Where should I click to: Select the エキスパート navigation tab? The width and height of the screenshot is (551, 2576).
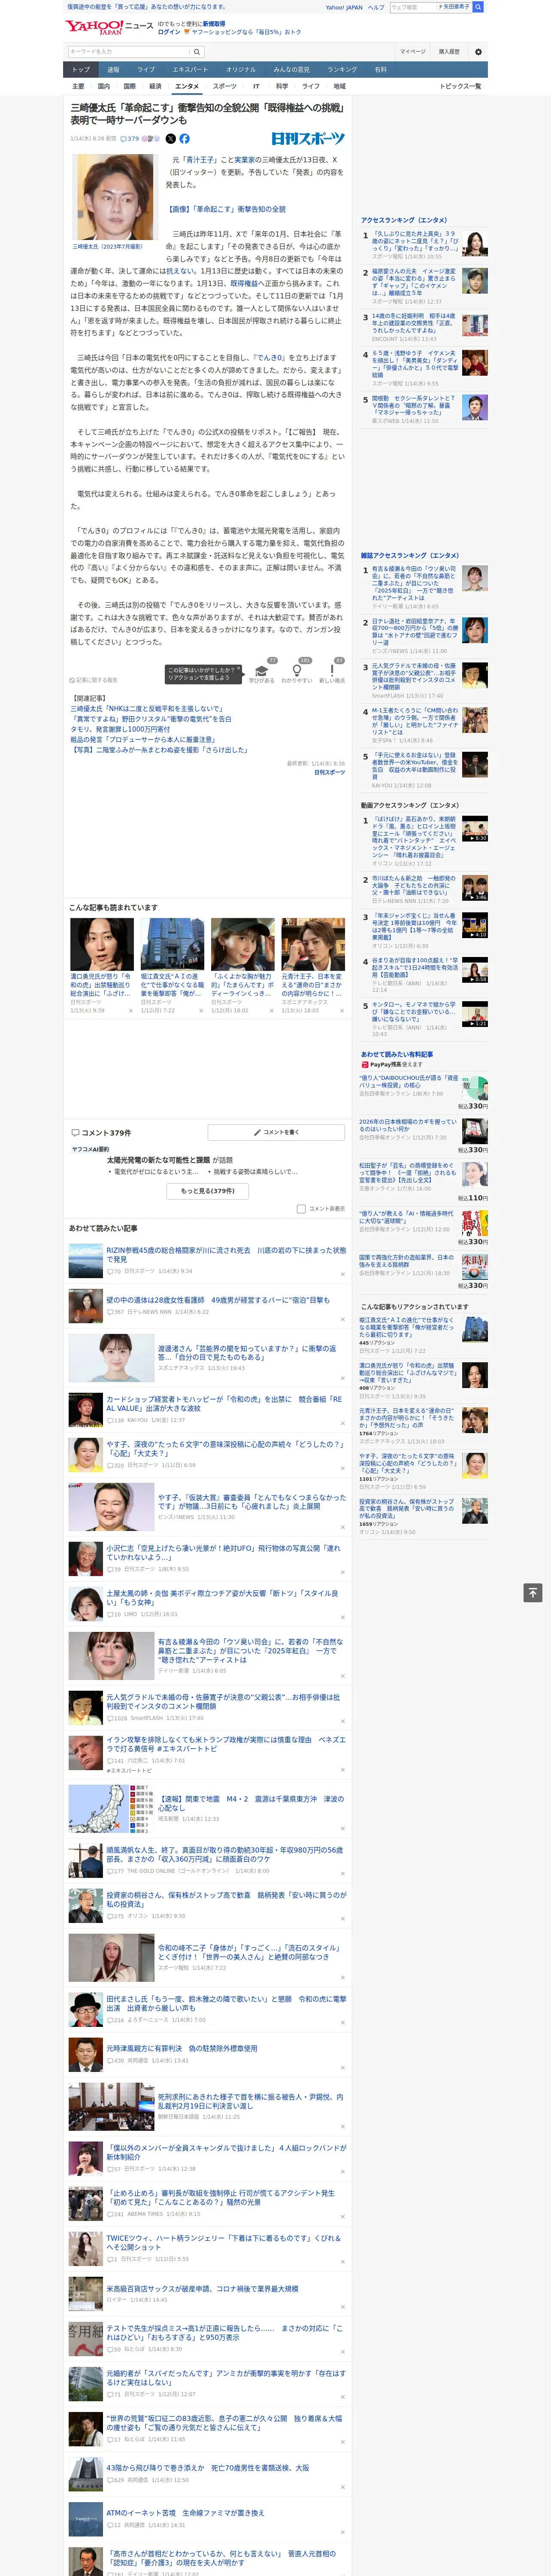(190, 70)
